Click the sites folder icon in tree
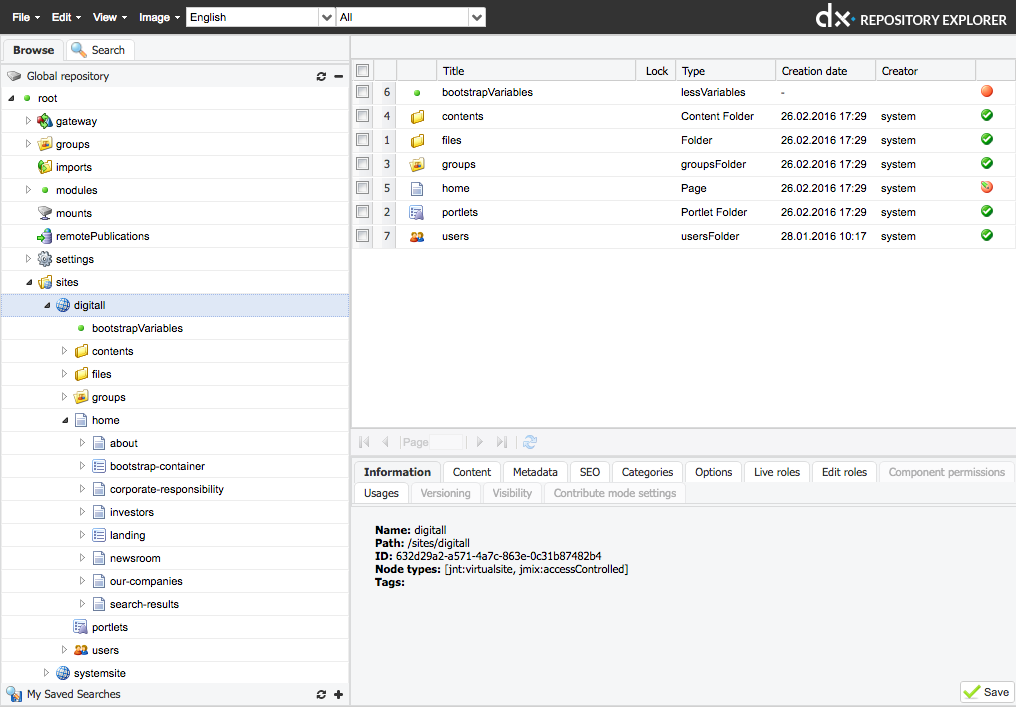Image resolution: width=1016 pixels, height=710 pixels. (x=45, y=282)
